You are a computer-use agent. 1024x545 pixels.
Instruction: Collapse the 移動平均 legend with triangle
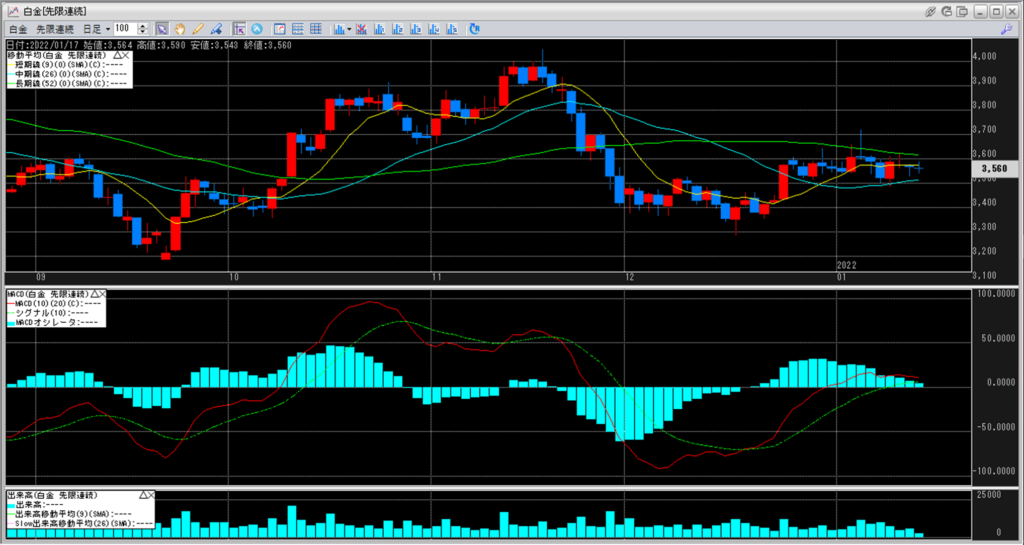tap(120, 55)
